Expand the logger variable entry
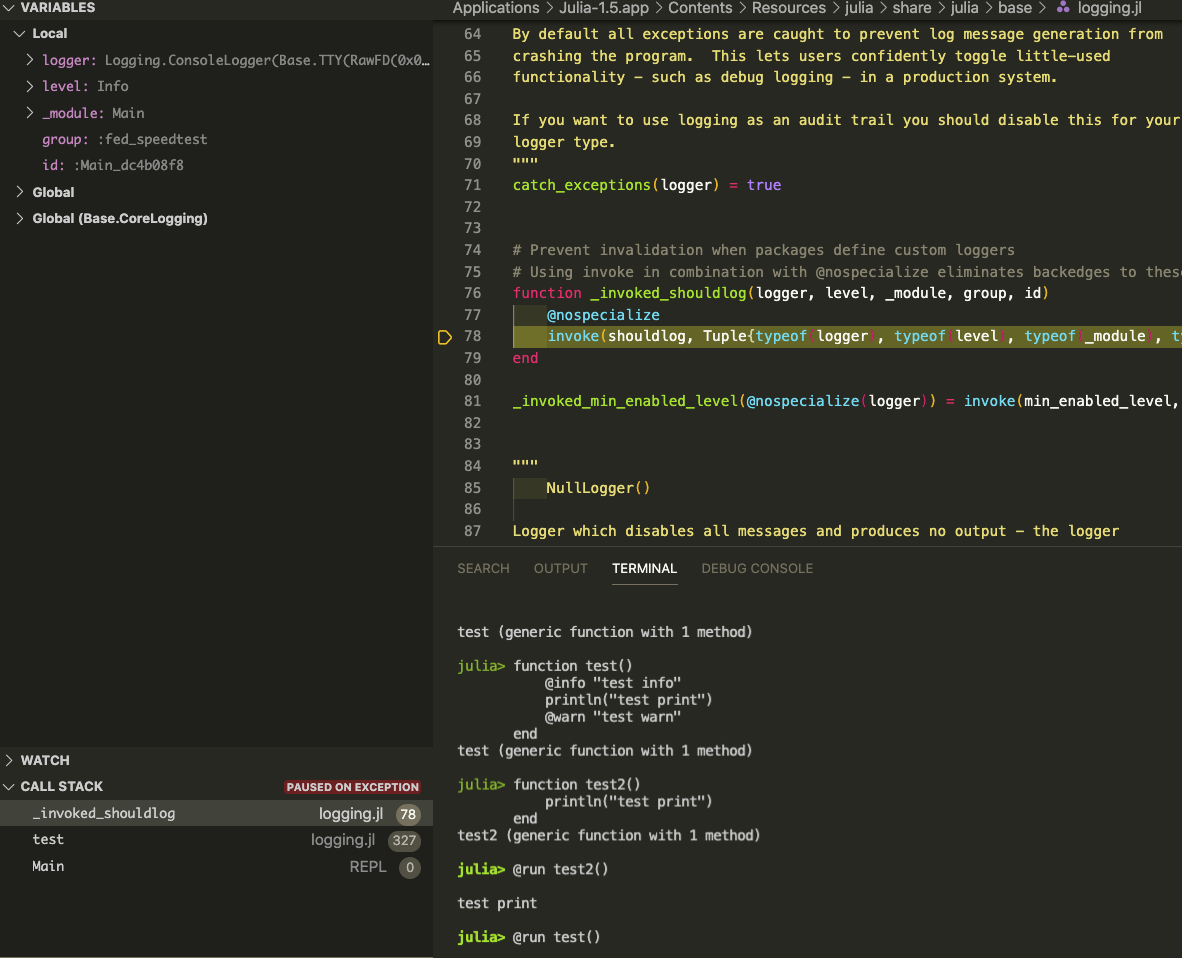 29,60
